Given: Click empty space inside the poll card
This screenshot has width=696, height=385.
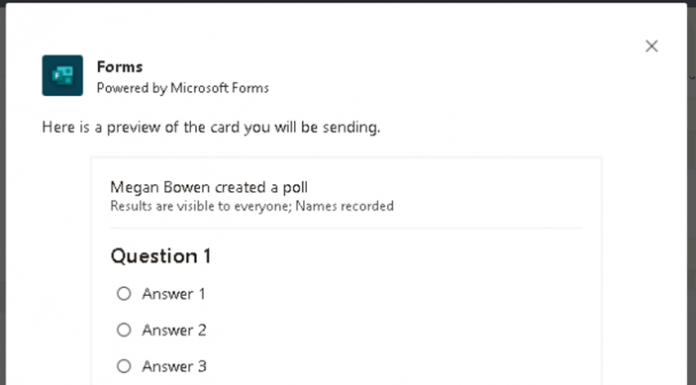Looking at the screenshot, I should (x=399, y=311).
